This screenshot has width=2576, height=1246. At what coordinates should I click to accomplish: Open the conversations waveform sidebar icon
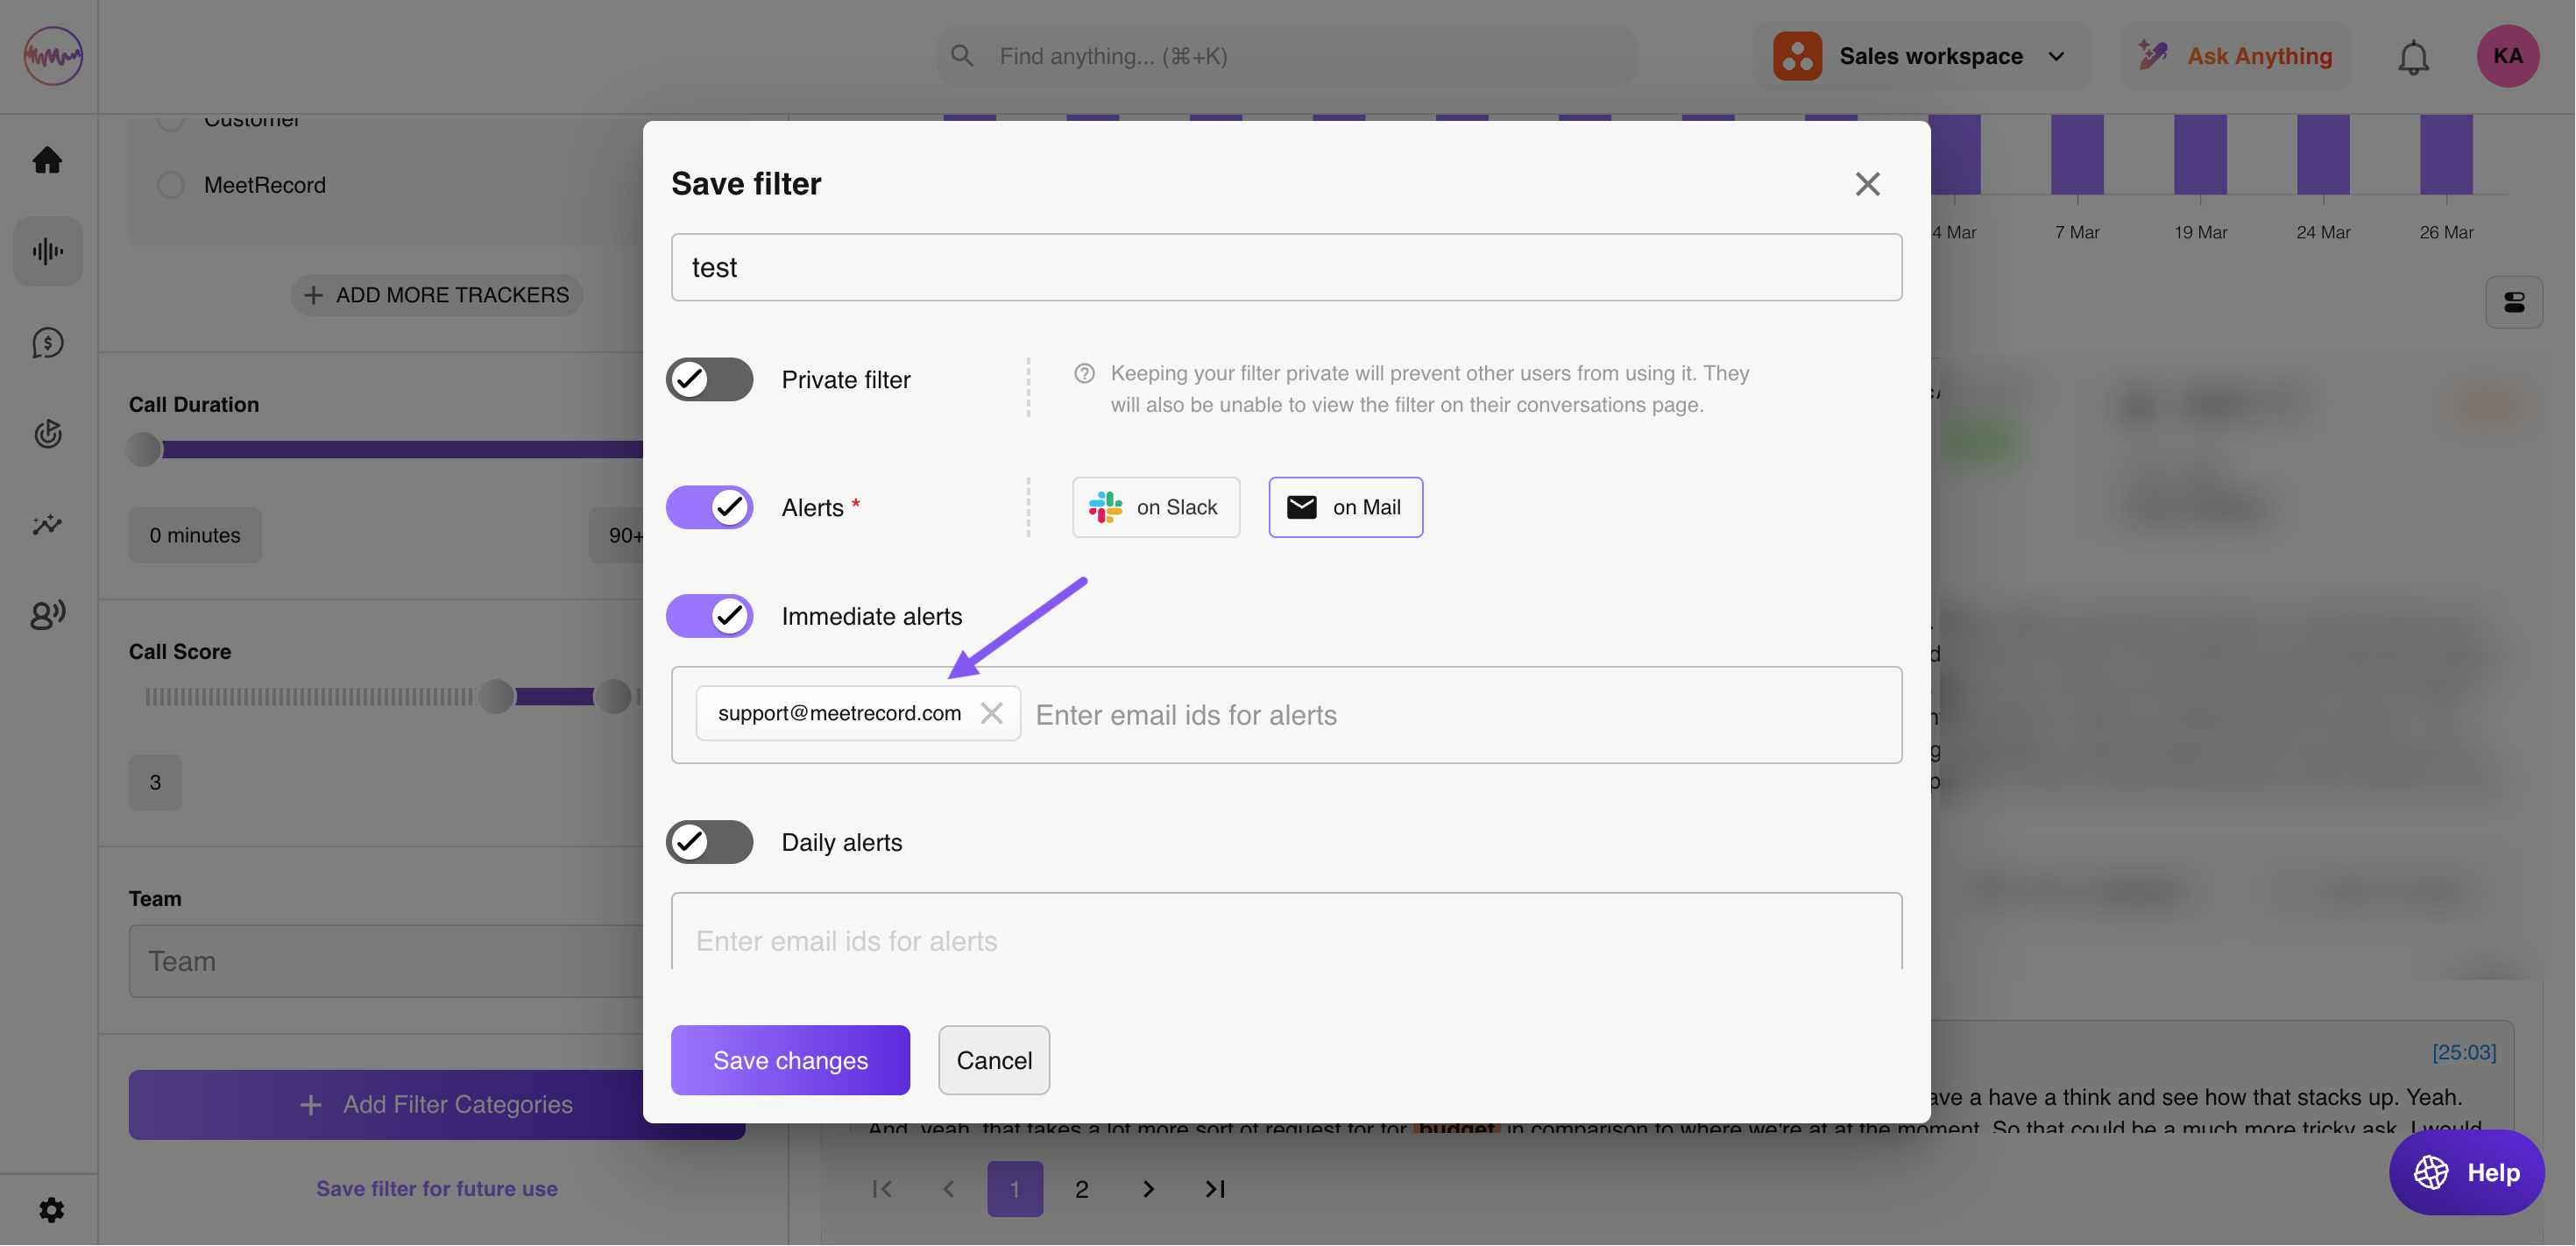[x=47, y=251]
